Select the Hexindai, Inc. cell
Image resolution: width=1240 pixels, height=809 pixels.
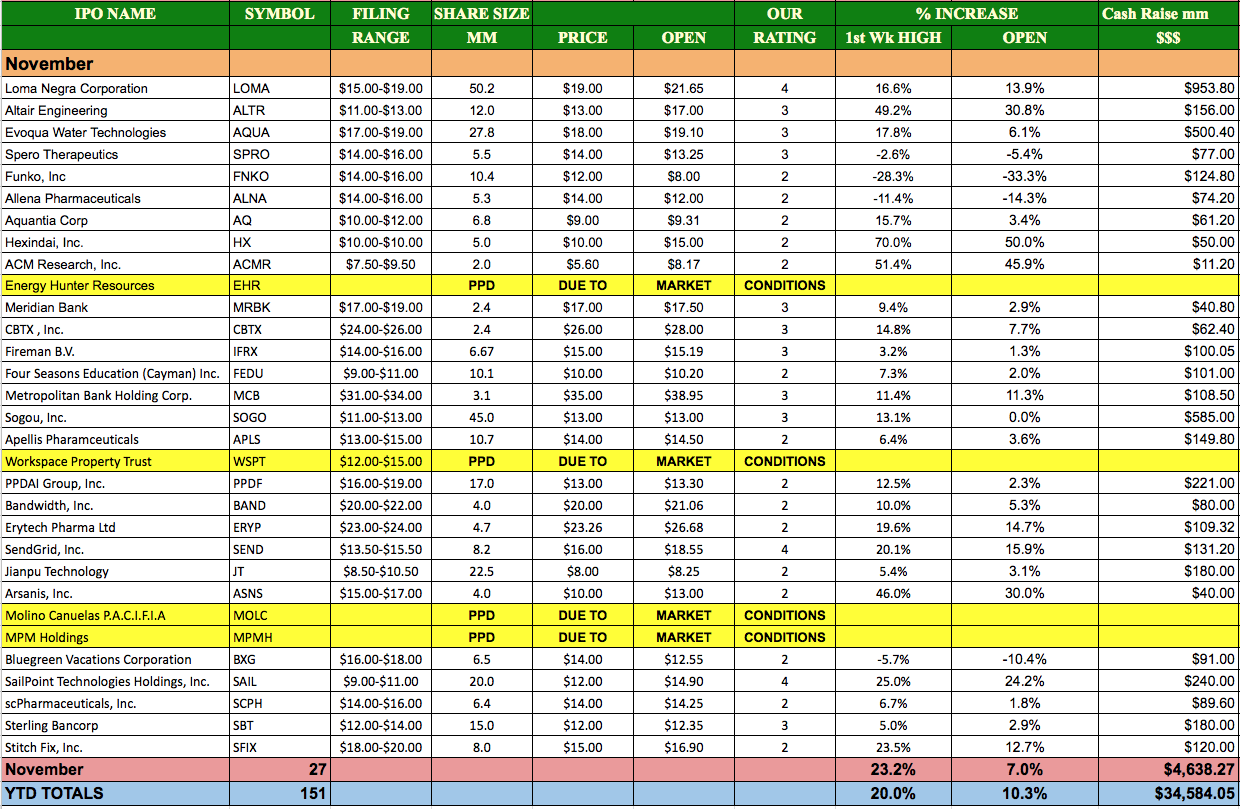[x=115, y=242]
